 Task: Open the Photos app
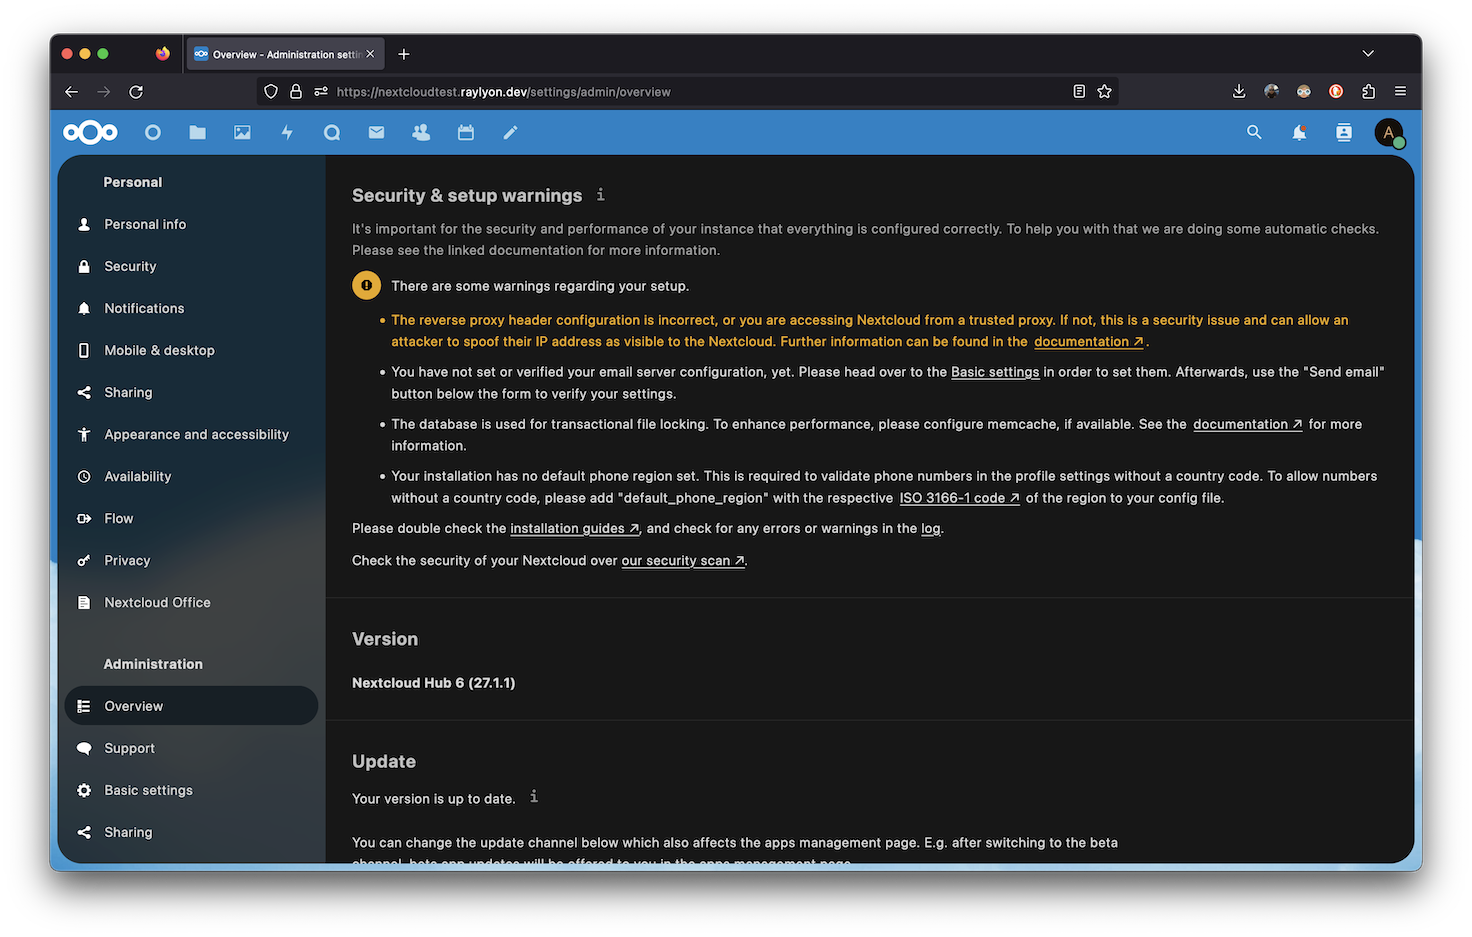[242, 131]
